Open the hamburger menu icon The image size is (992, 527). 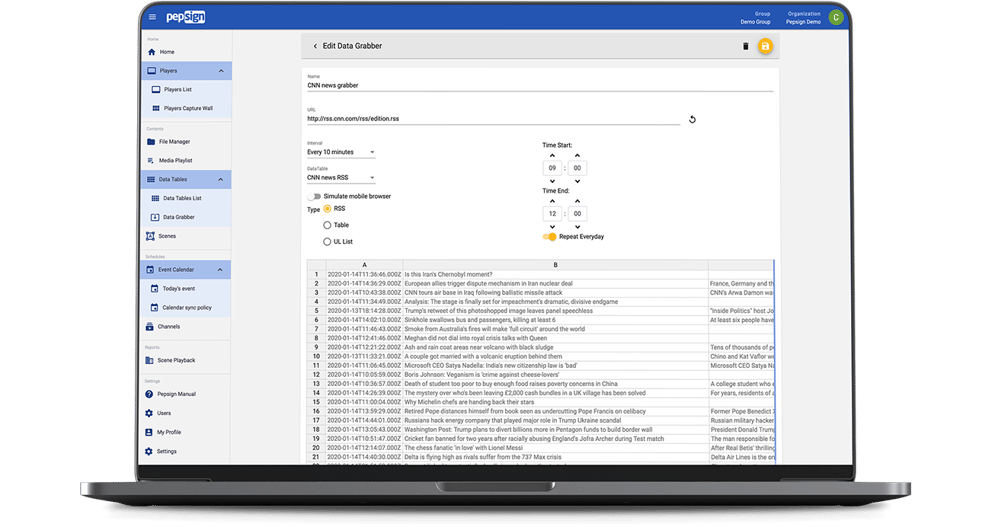(x=152, y=17)
